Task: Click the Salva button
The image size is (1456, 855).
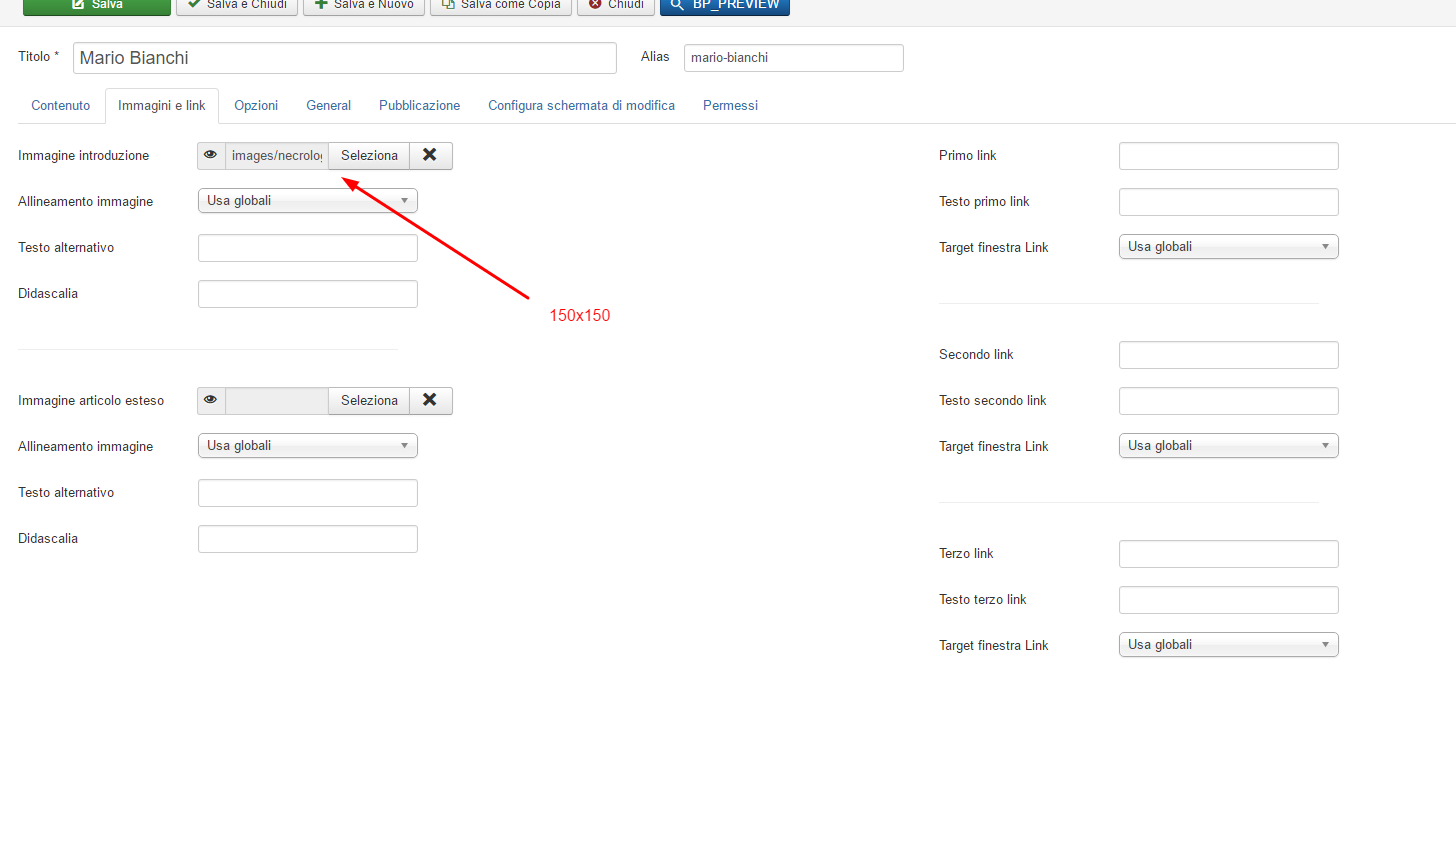Action: pyautogui.click(x=97, y=5)
